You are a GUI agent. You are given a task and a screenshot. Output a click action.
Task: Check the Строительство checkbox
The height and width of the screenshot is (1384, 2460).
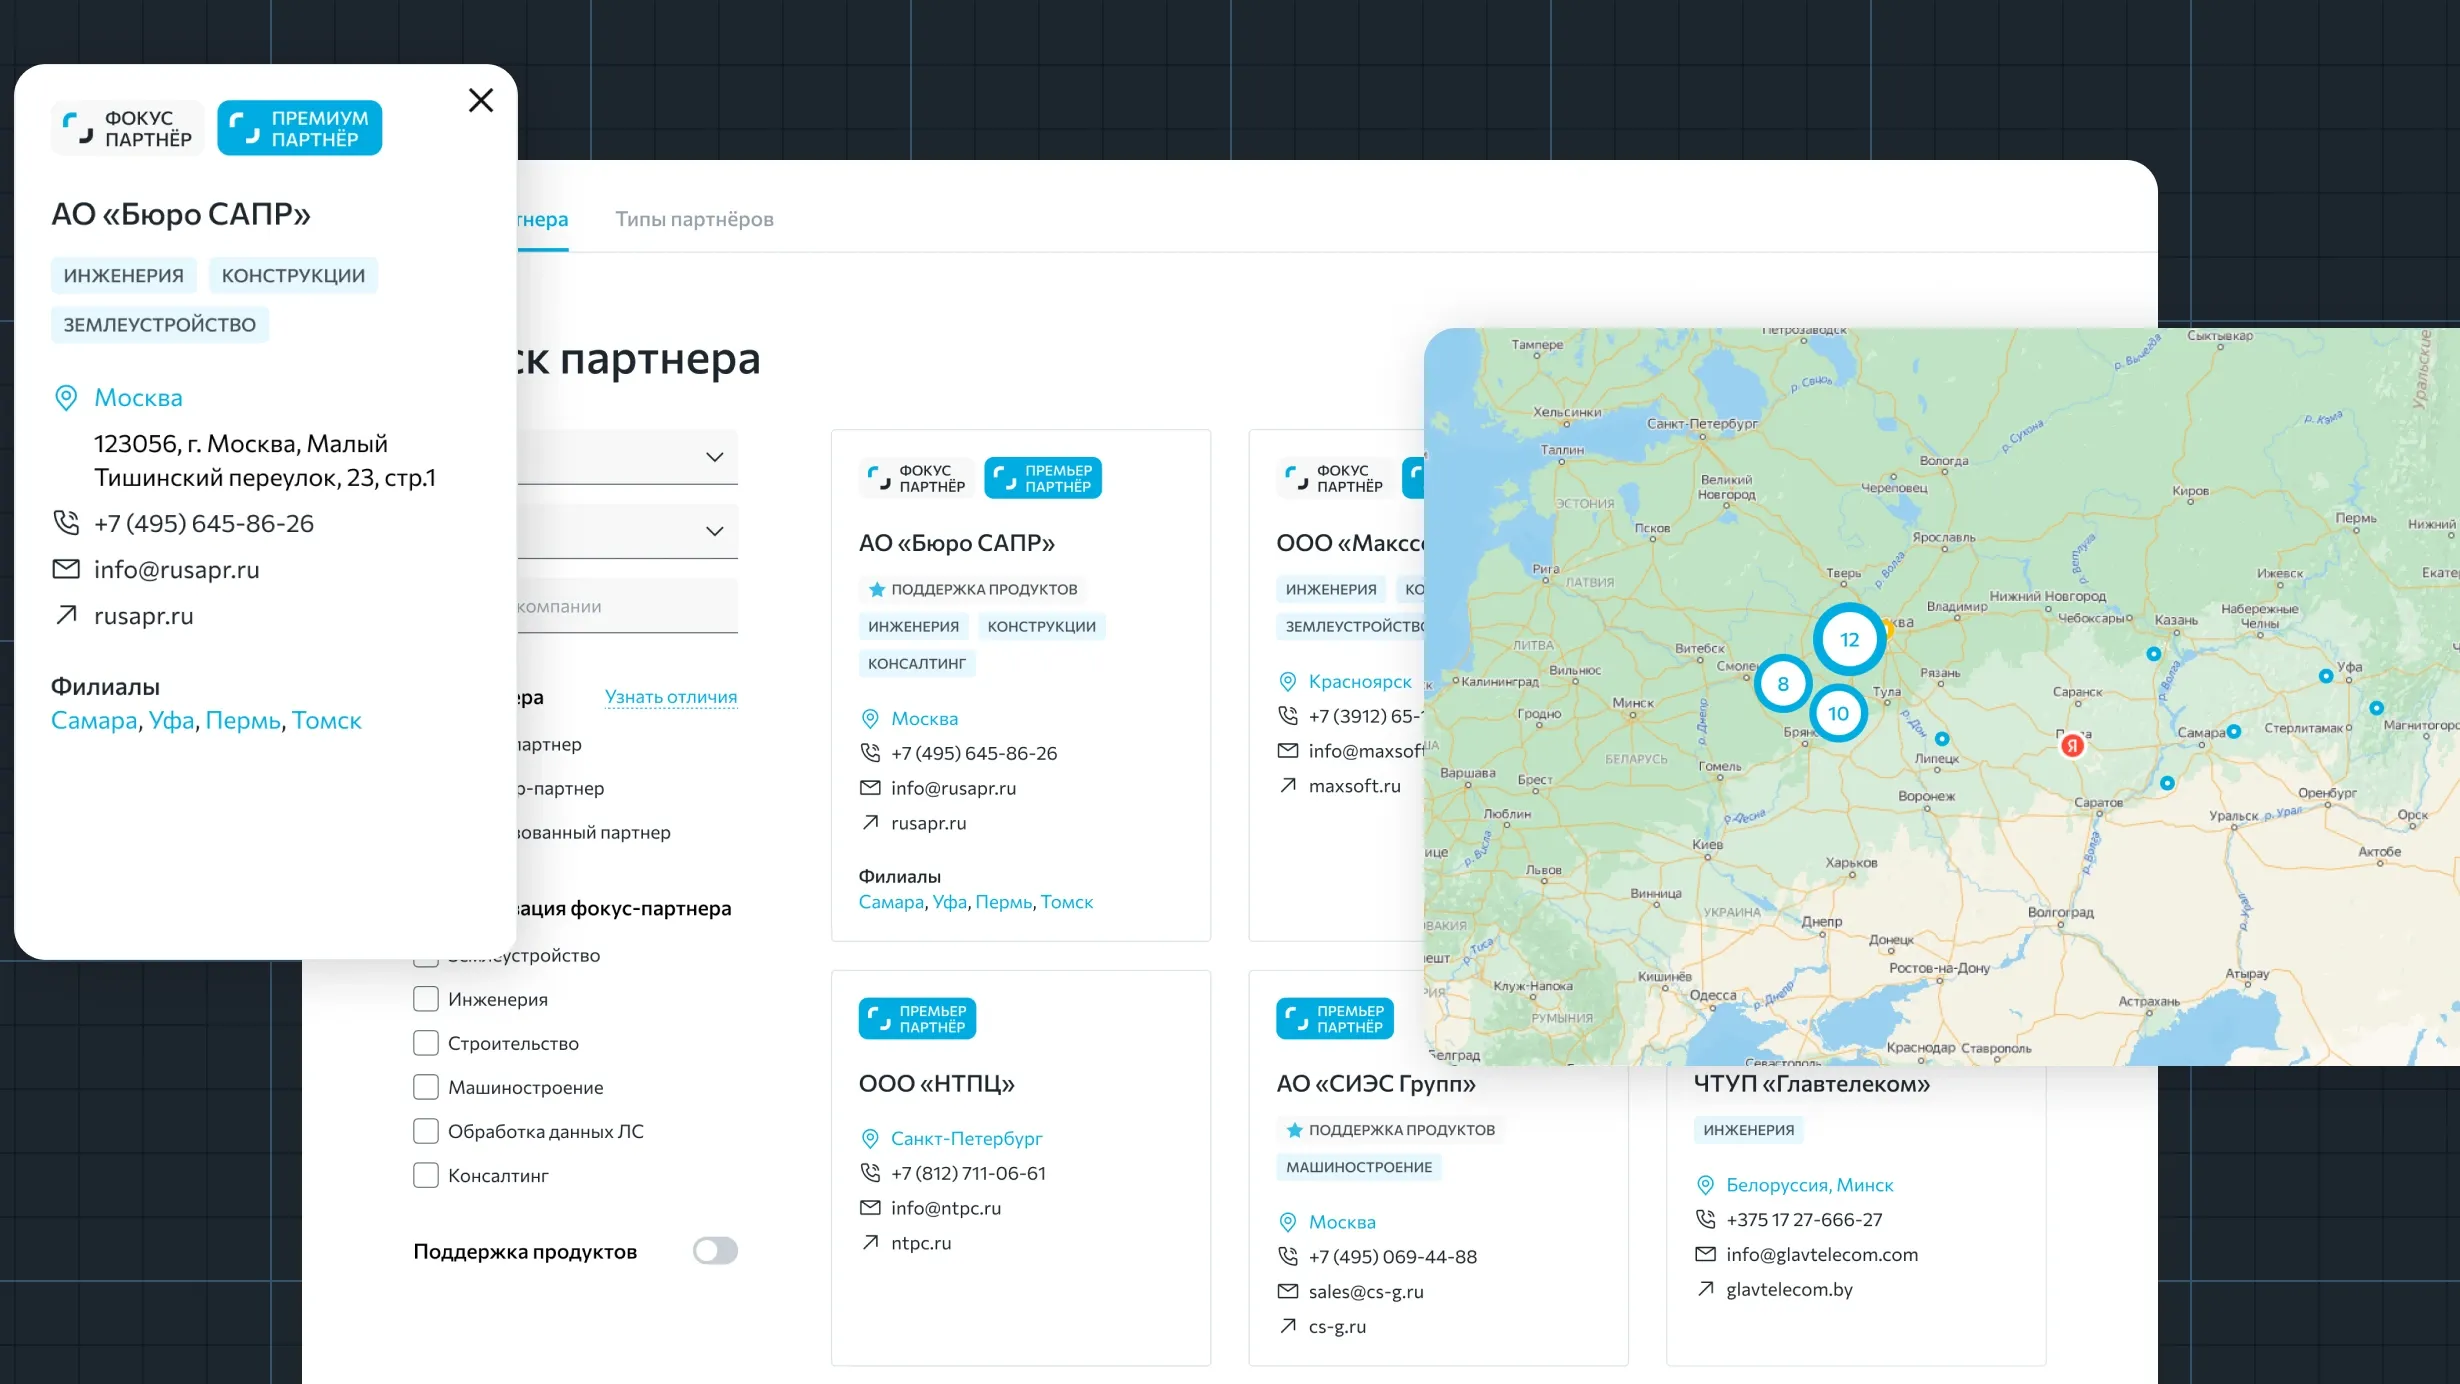click(426, 1043)
